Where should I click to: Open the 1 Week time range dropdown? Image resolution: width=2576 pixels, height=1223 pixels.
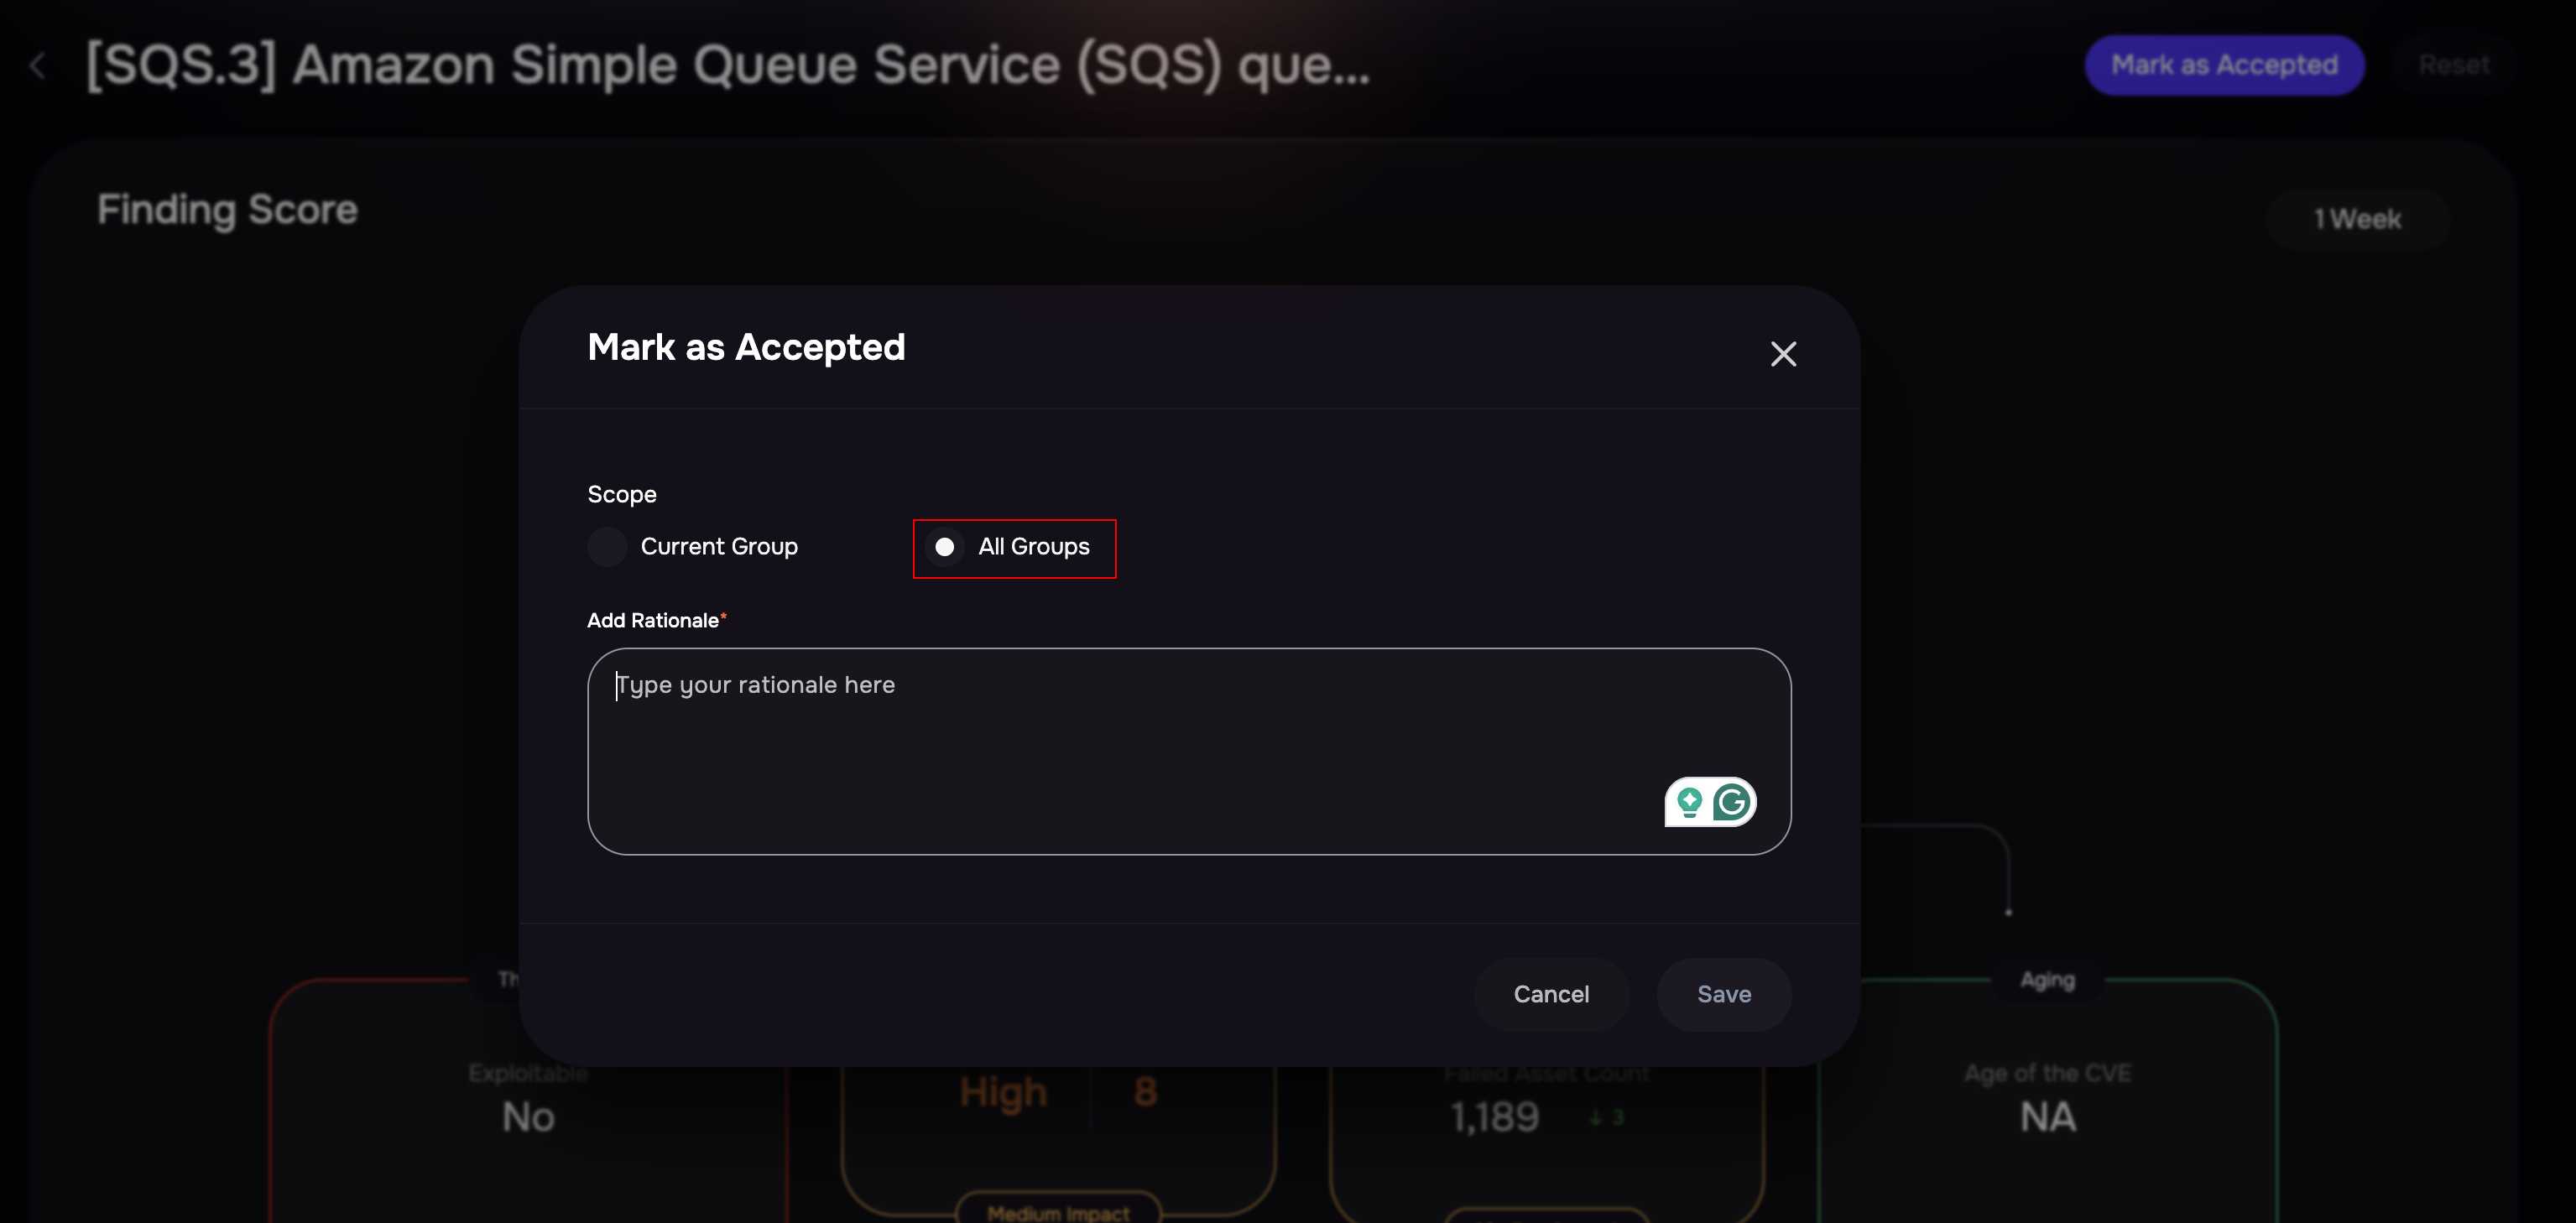click(x=2357, y=219)
